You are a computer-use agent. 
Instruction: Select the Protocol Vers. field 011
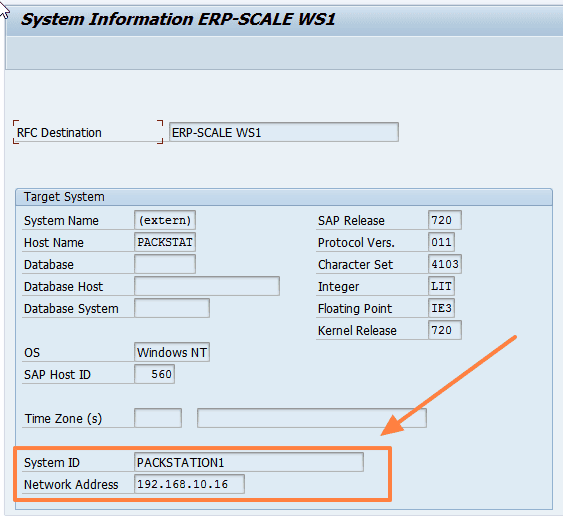[x=441, y=242]
